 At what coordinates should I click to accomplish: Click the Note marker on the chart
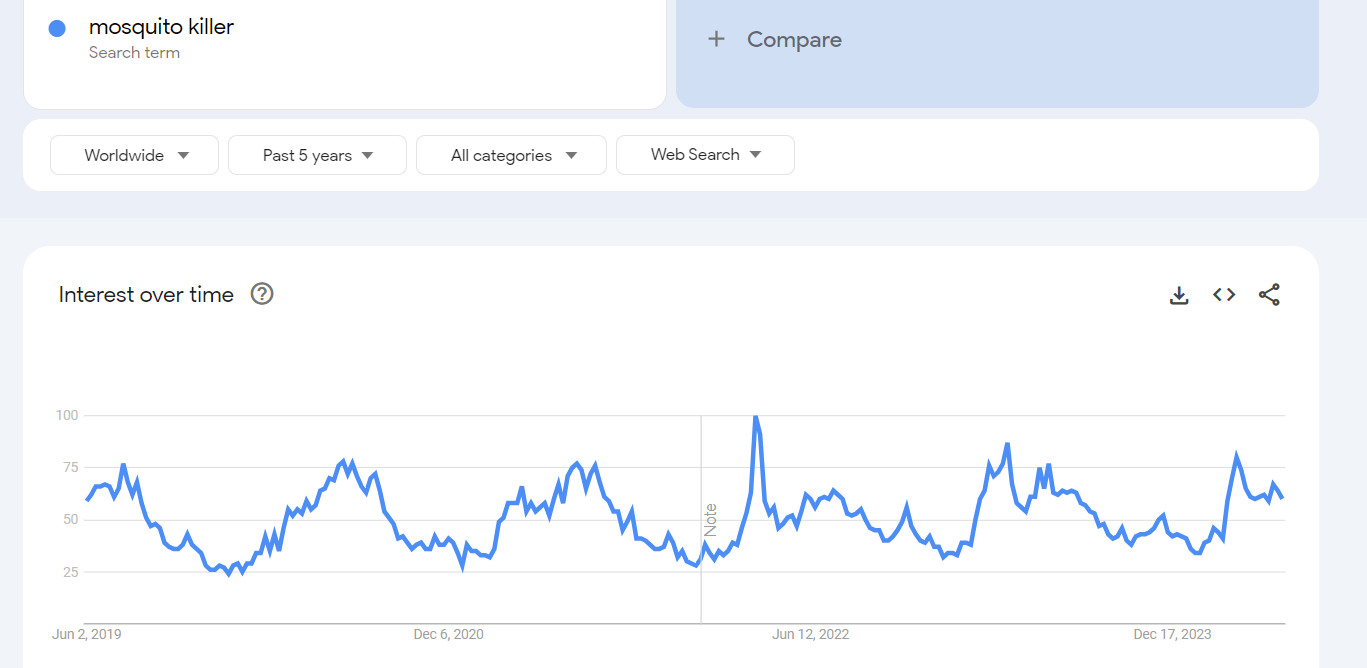coord(711,520)
